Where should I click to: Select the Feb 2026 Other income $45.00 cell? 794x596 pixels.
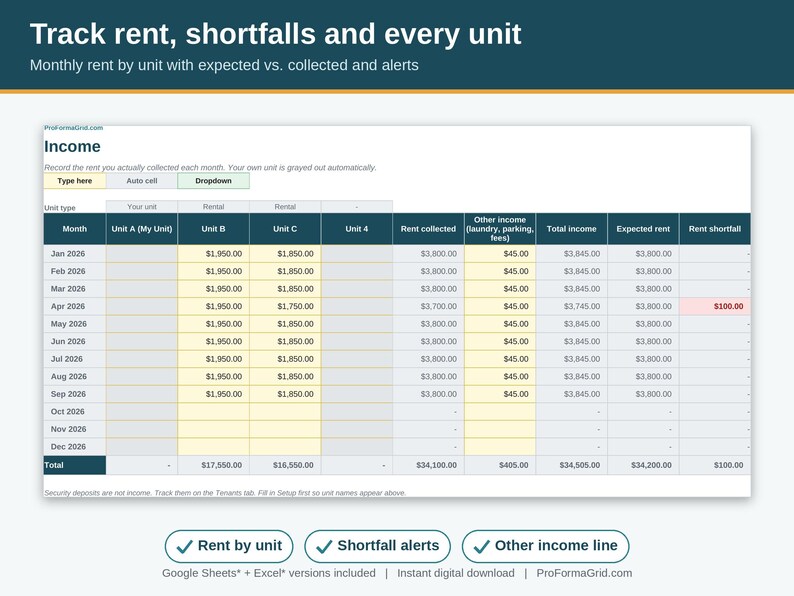pyautogui.click(x=500, y=271)
